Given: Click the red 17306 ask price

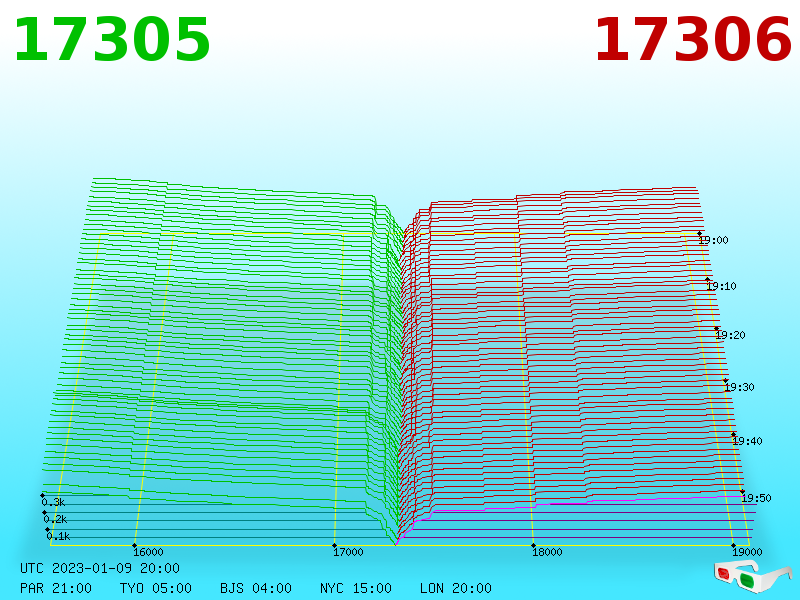Looking at the screenshot, I should coord(693,40).
